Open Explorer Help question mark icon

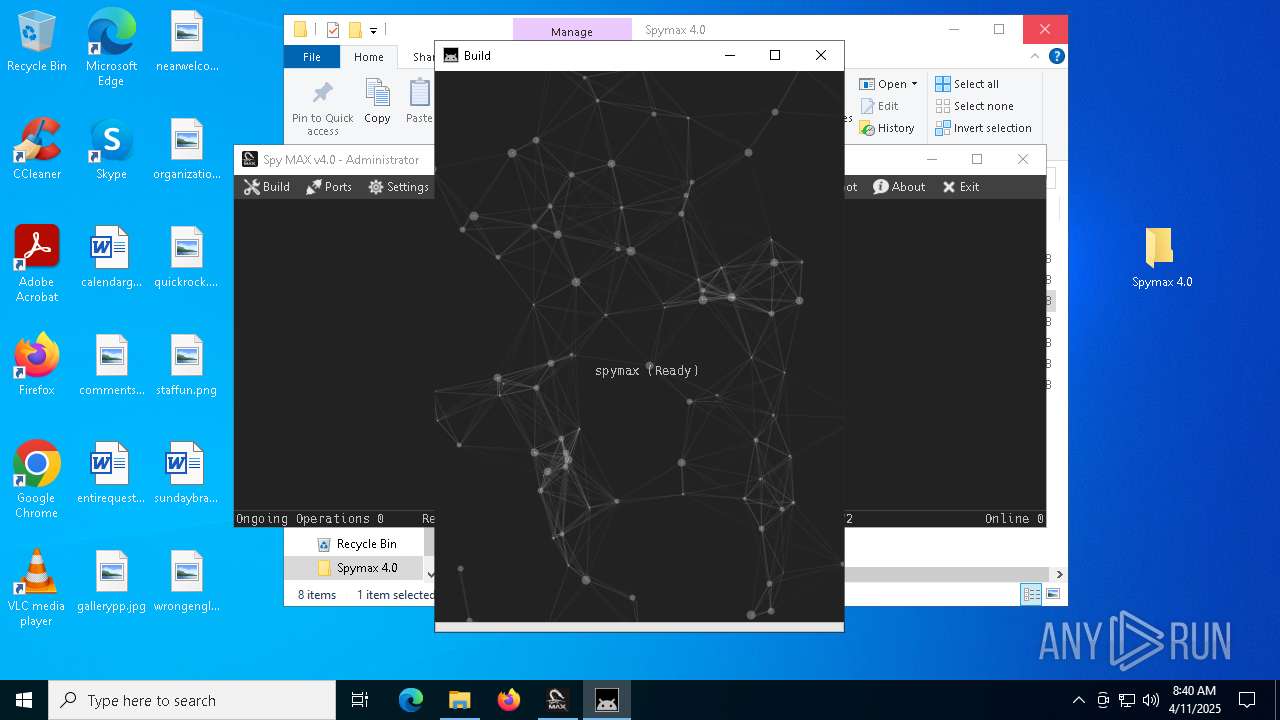[1056, 56]
